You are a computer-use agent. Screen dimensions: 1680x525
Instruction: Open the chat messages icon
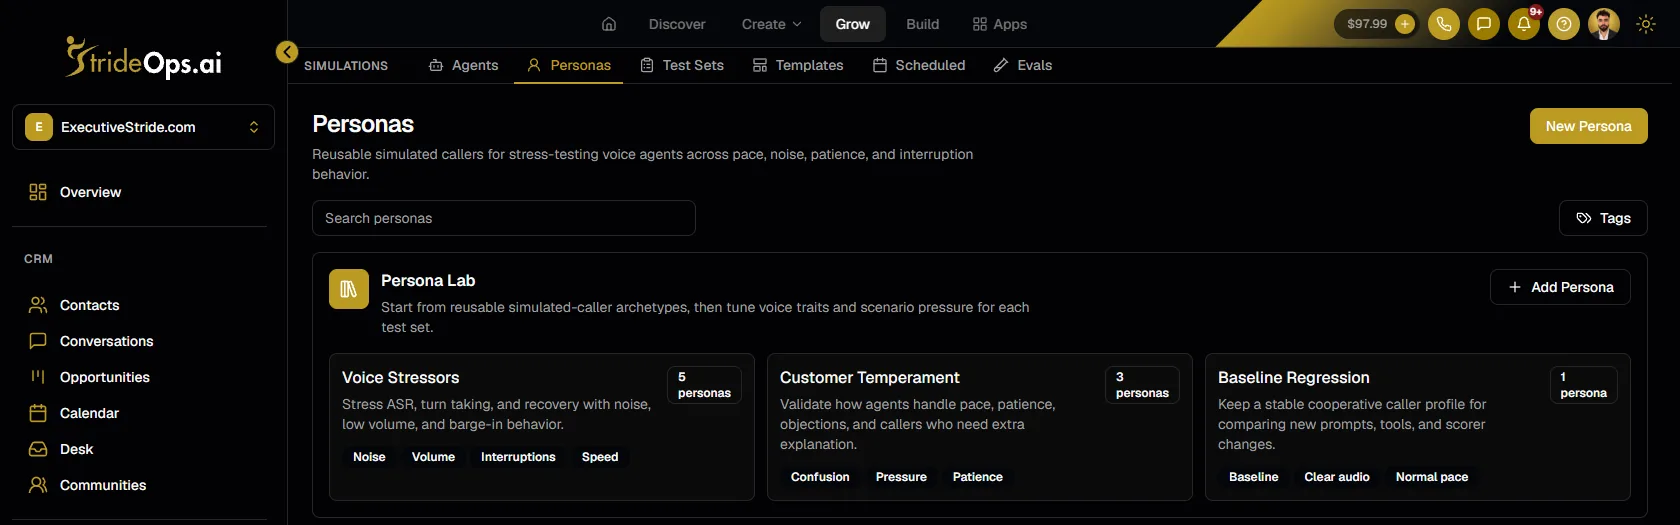(x=1484, y=24)
